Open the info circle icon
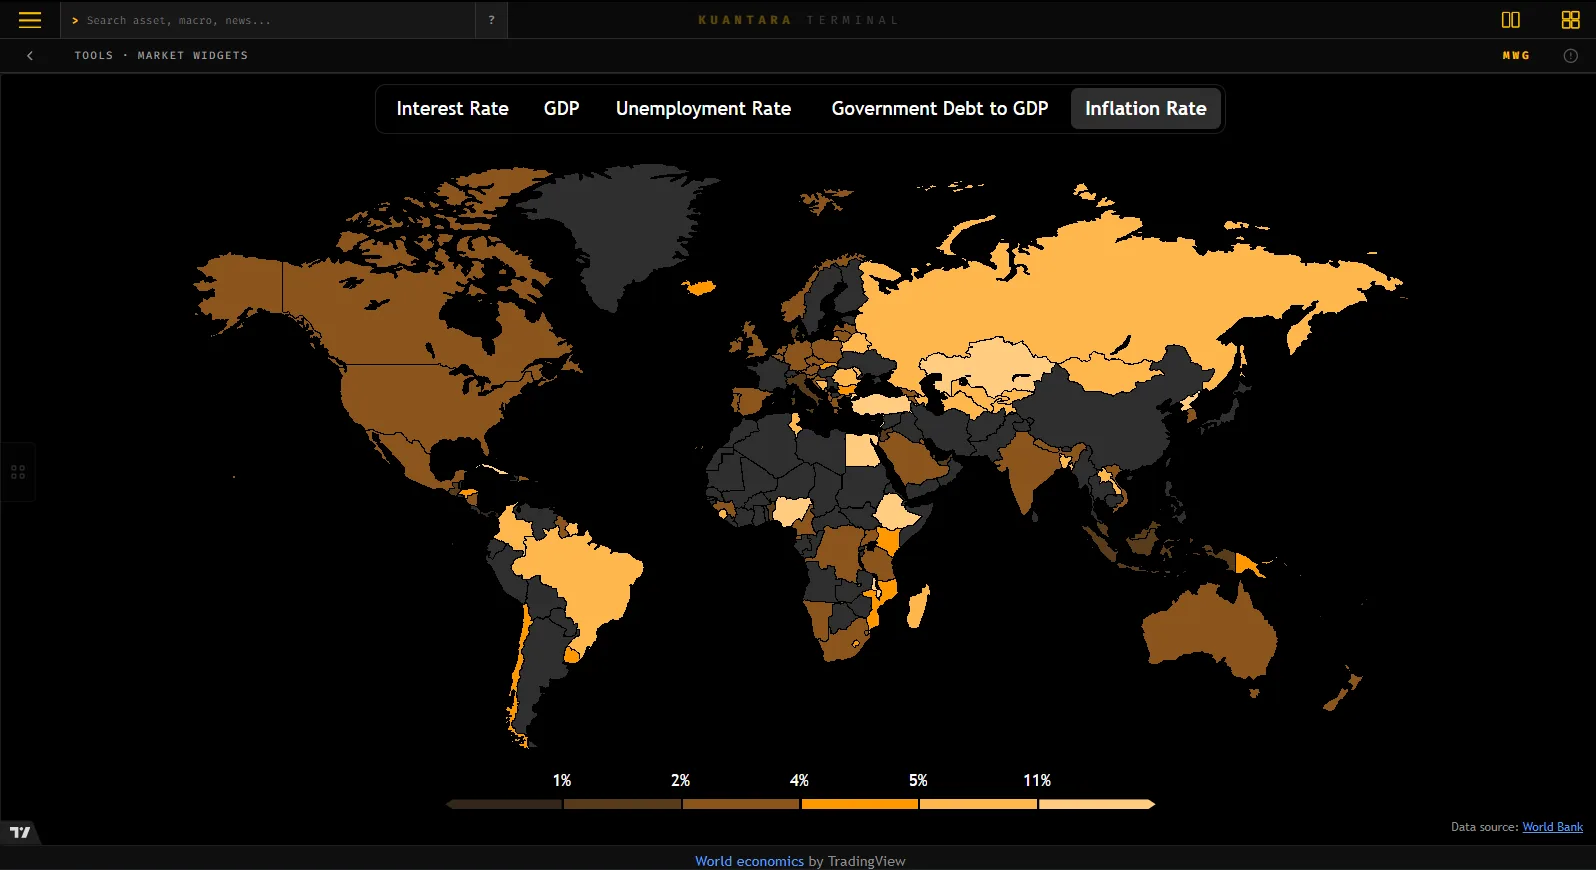 click(x=1570, y=56)
